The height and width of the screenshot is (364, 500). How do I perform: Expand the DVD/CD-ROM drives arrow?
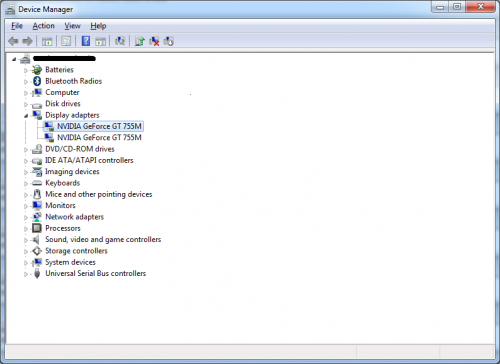coord(26,150)
